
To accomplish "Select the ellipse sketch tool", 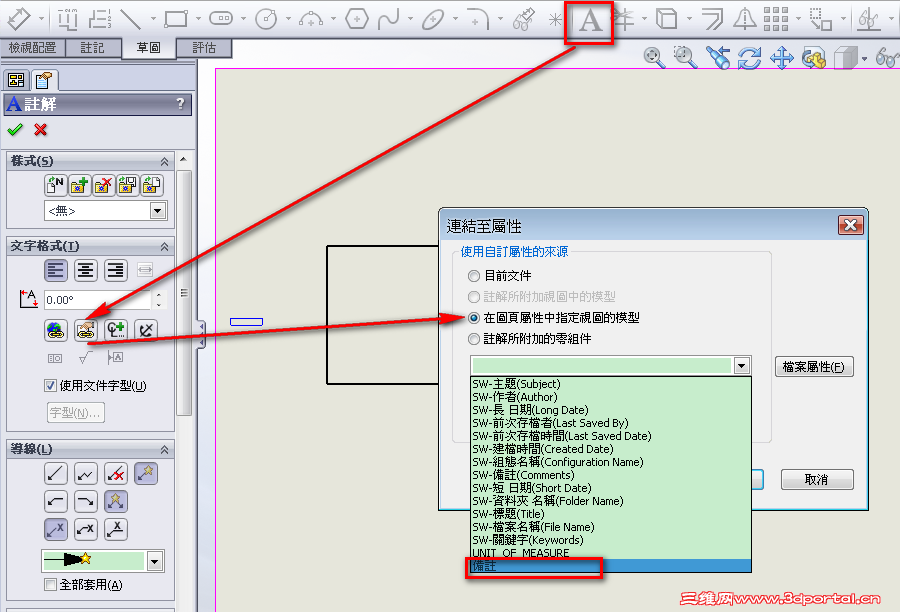I will [433, 17].
